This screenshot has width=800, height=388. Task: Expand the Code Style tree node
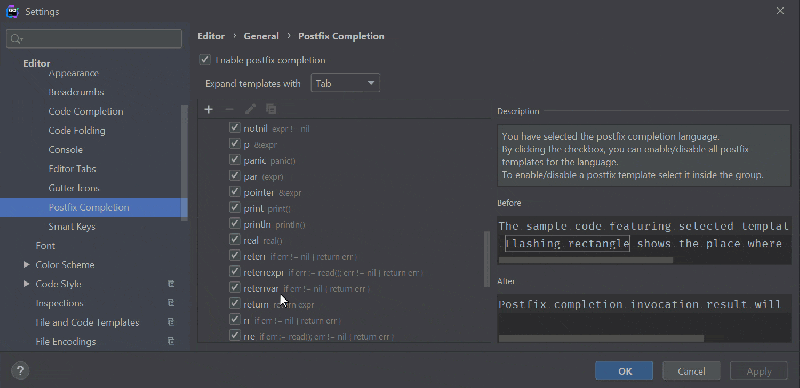27,284
